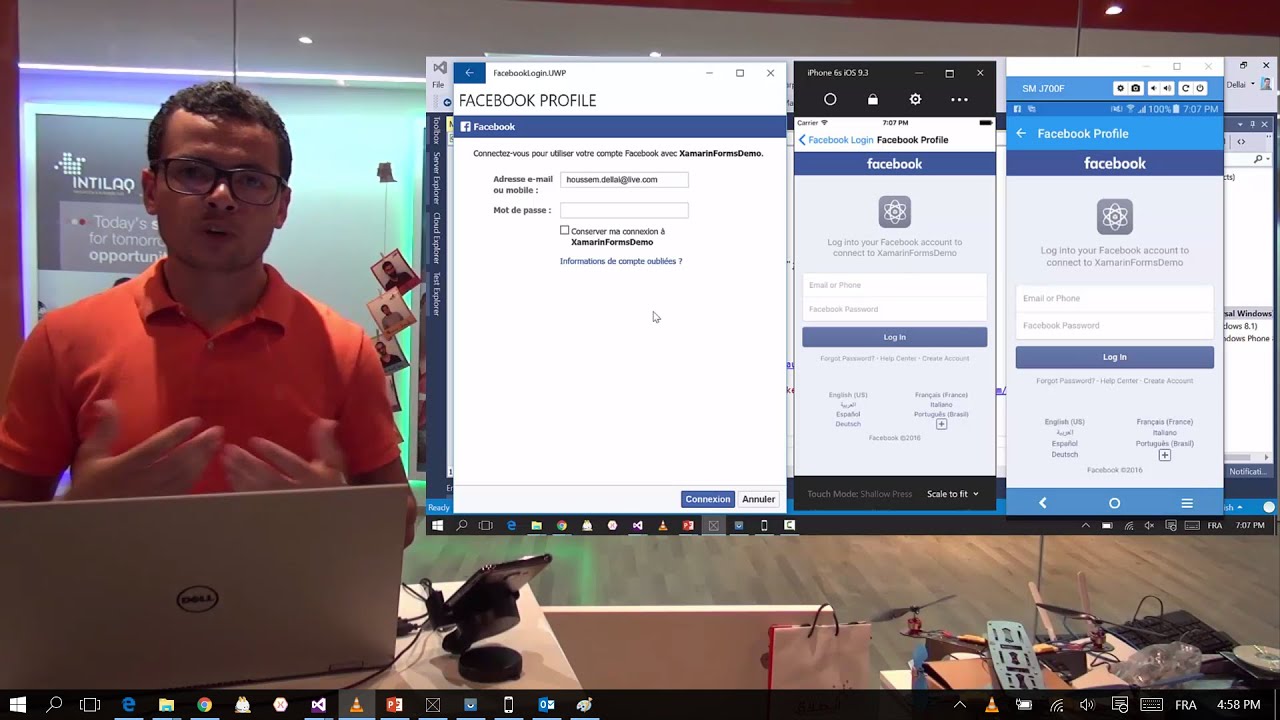
Task: Open Outlook from the bottom outer taskbar
Action: coord(546,705)
